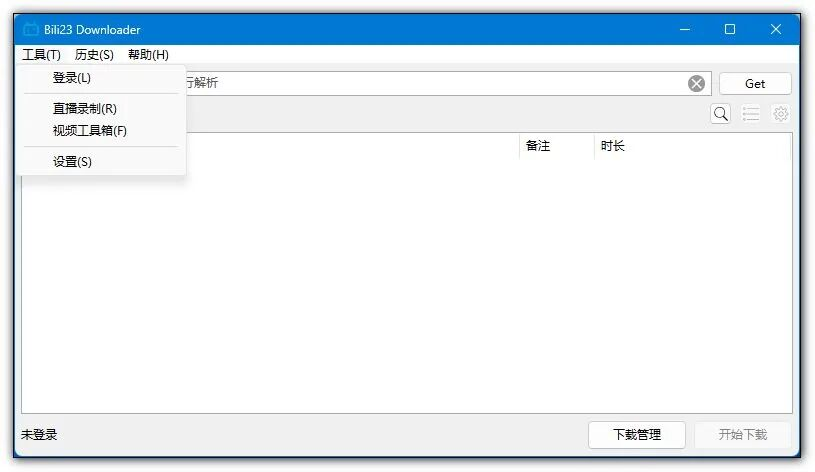The image size is (815, 472).
Task: Open 下载管理 download manager
Action: (636, 434)
